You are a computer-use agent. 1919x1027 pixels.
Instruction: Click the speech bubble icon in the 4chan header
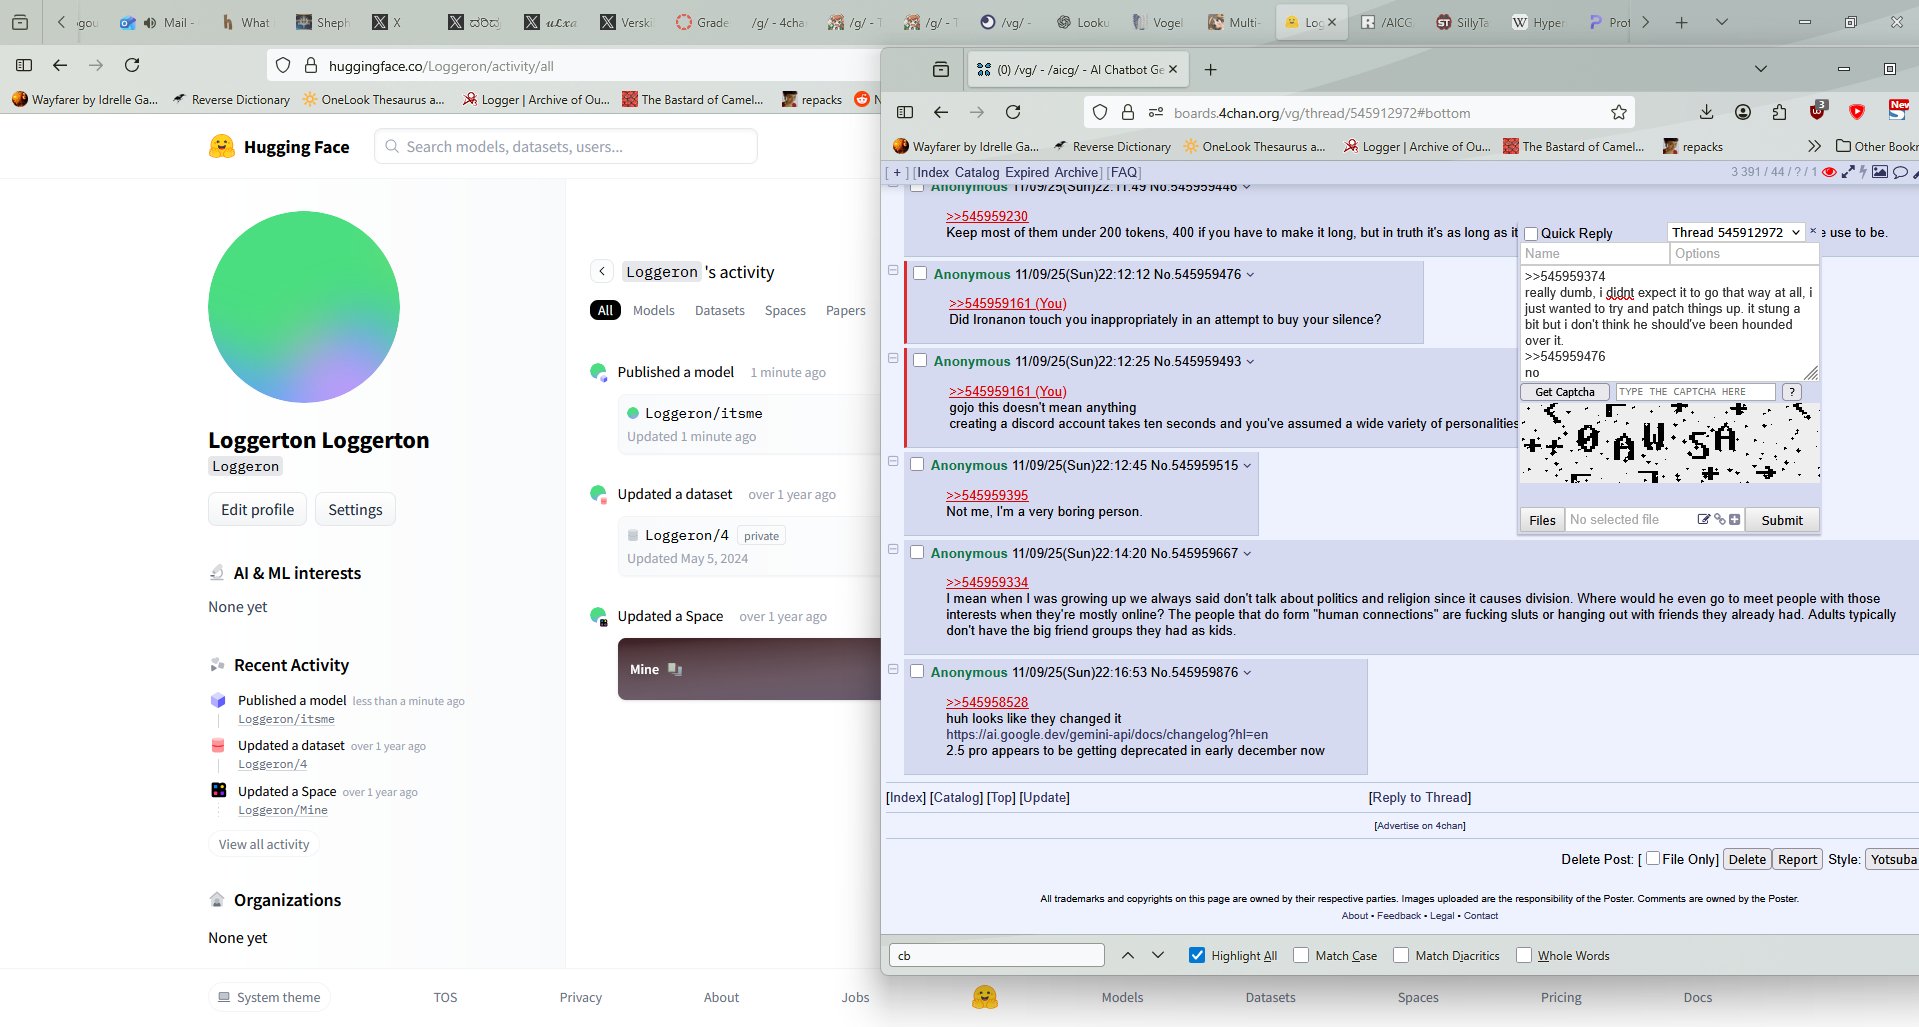coord(1900,172)
